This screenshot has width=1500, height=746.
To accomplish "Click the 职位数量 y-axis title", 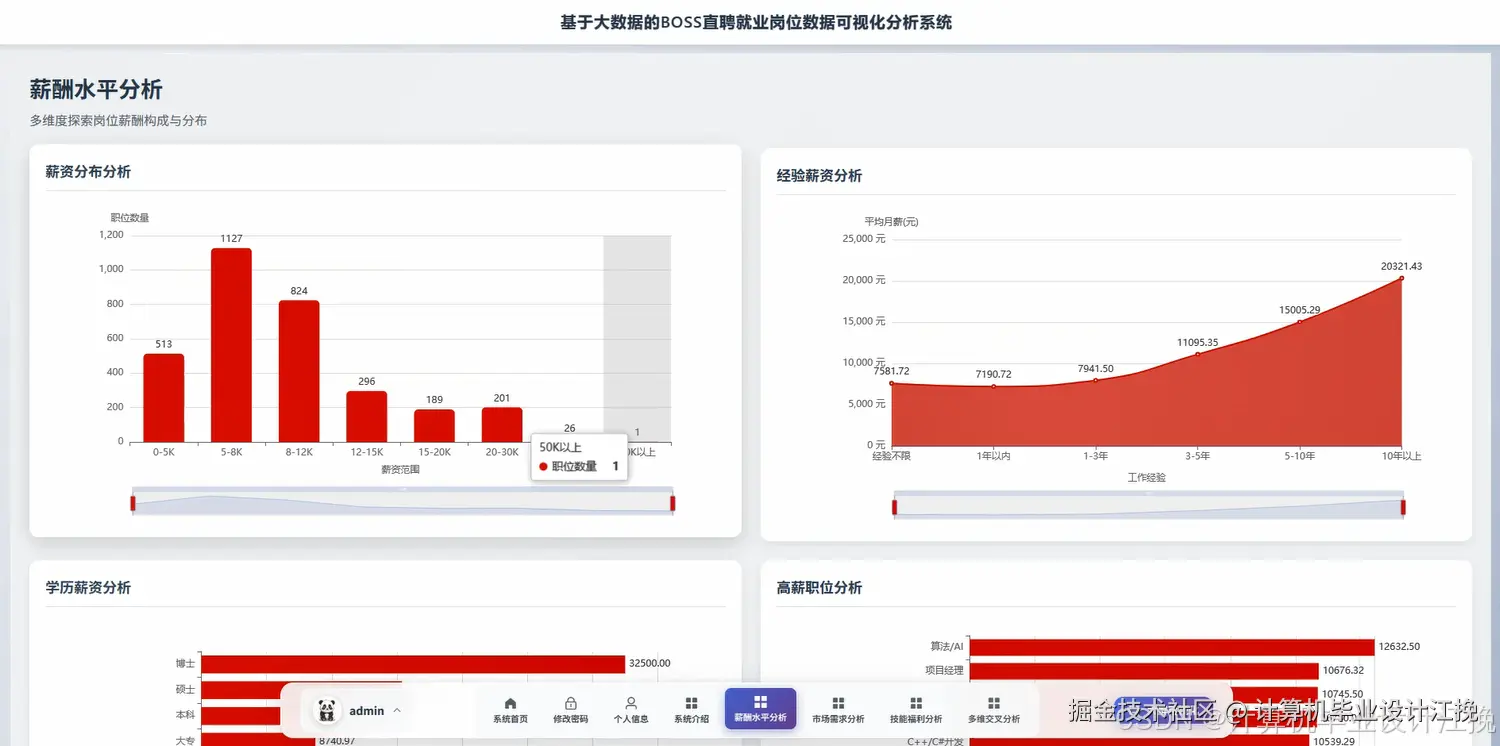I will (130, 218).
